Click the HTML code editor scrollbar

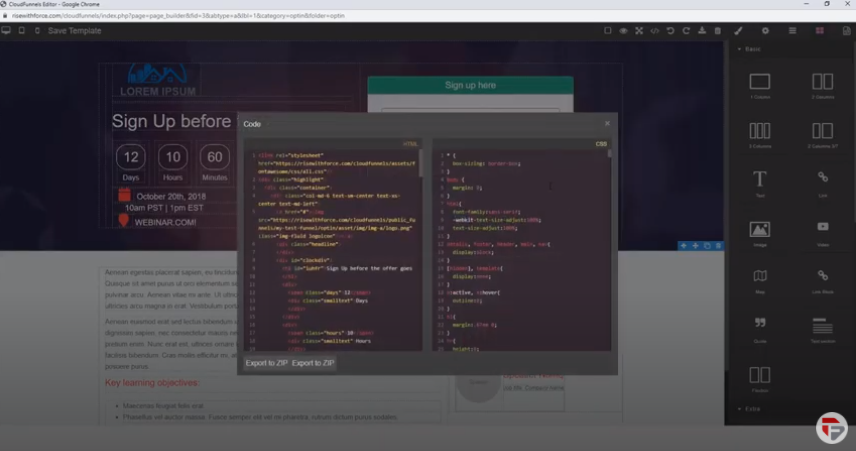point(420,165)
